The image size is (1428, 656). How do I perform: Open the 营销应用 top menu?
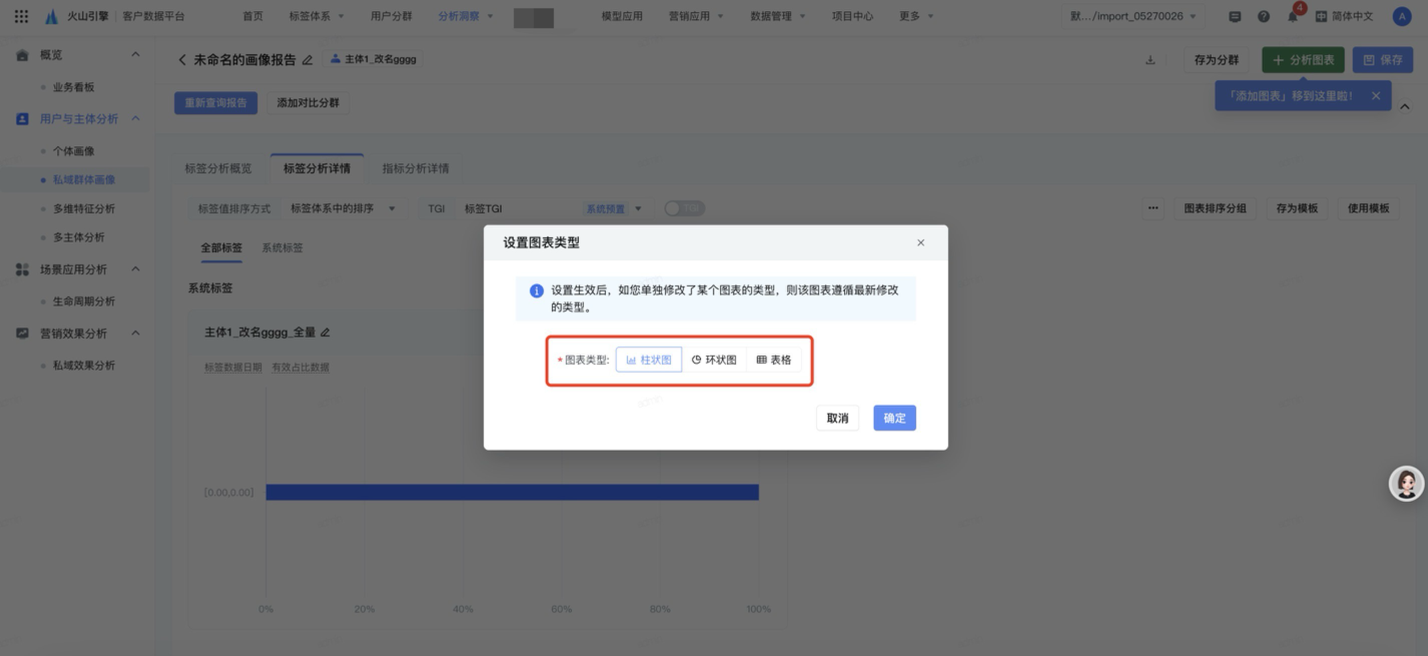[695, 17]
